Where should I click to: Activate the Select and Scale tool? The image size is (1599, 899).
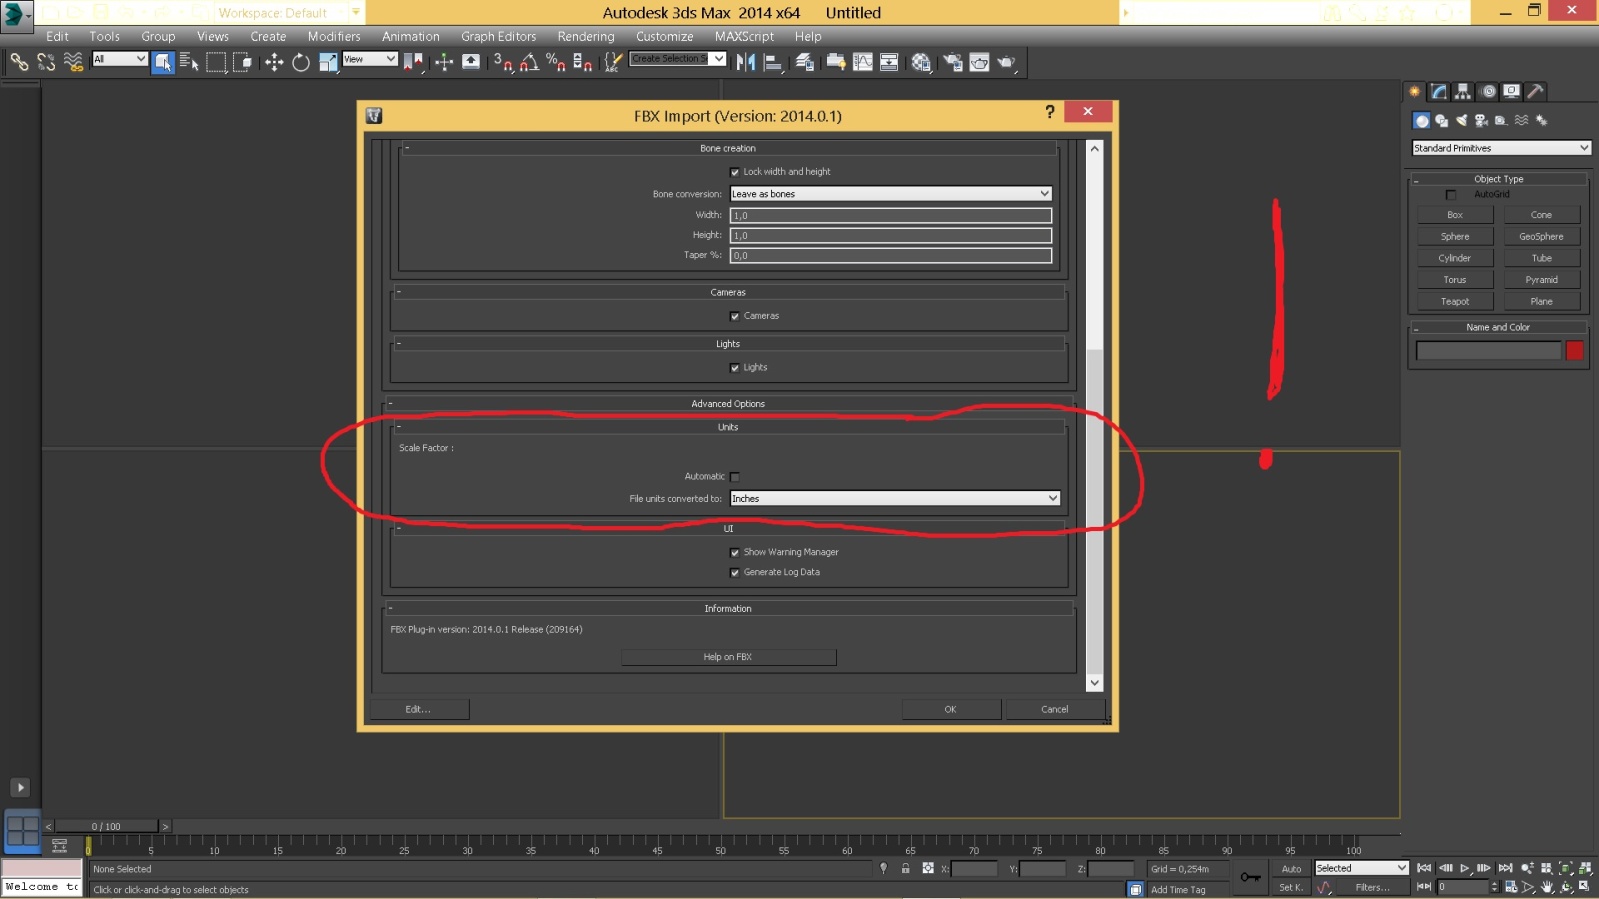(x=328, y=62)
